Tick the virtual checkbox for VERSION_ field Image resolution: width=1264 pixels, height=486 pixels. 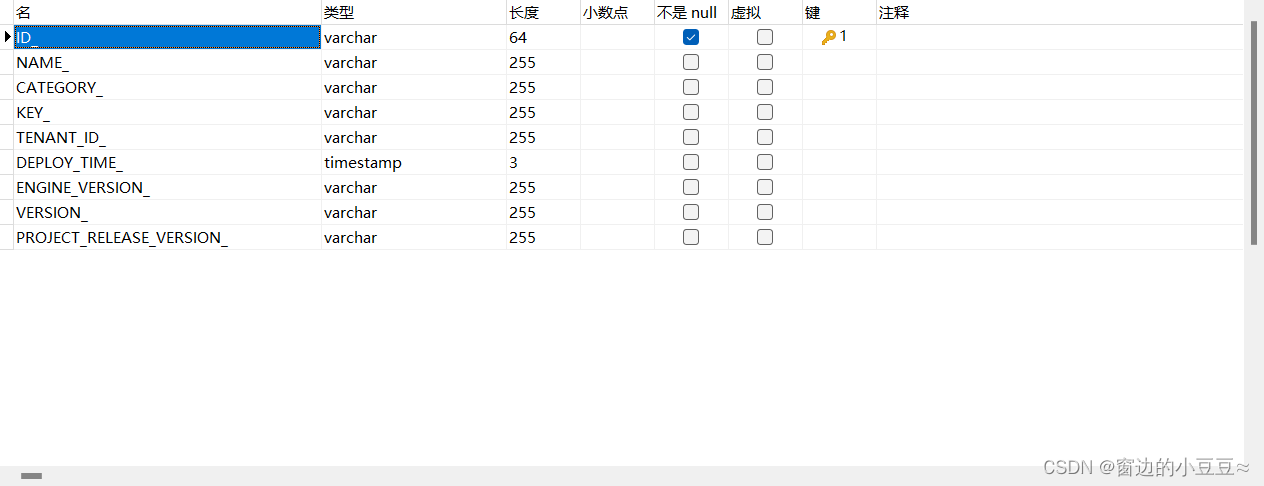pos(765,212)
